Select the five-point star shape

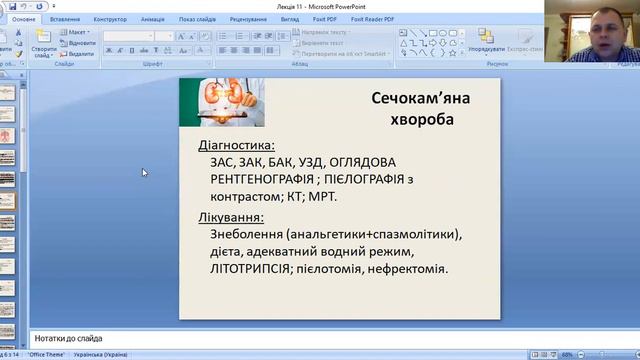pos(452,53)
